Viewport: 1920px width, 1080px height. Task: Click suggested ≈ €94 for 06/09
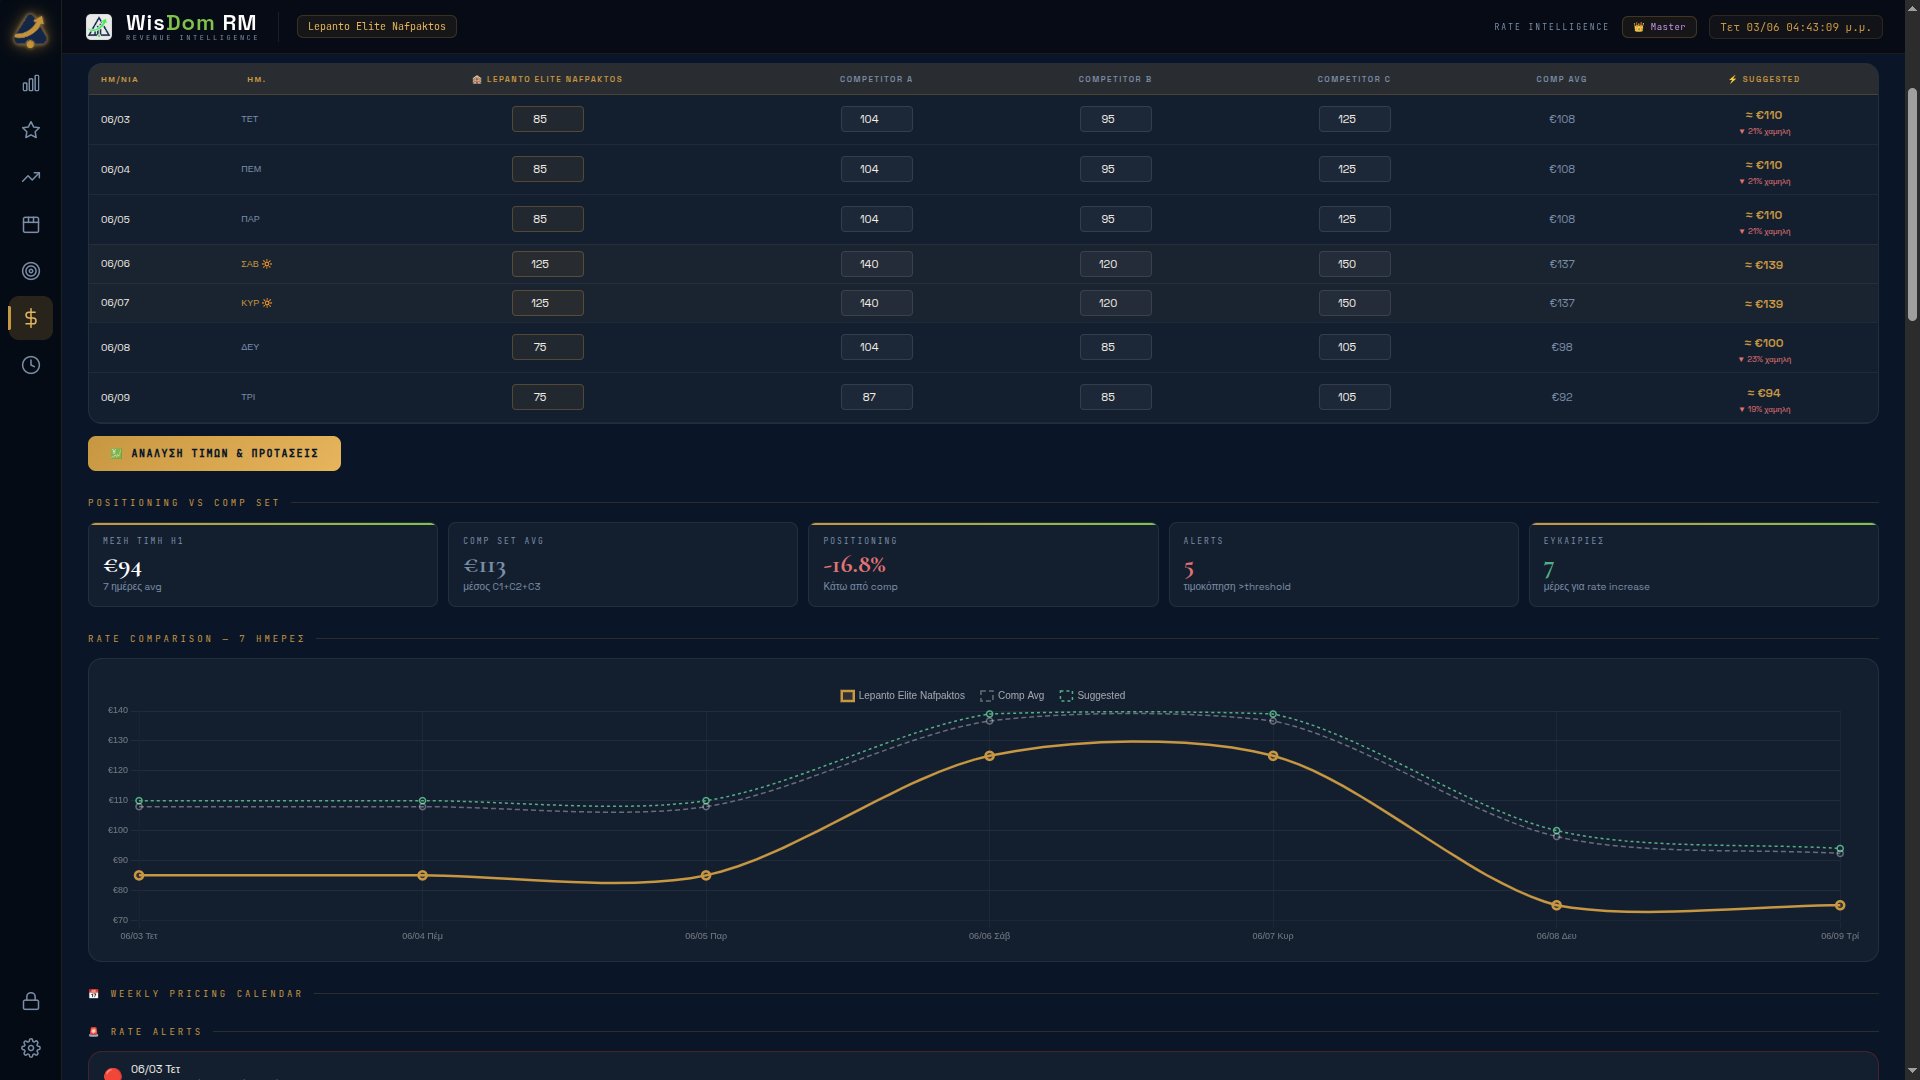point(1764,393)
